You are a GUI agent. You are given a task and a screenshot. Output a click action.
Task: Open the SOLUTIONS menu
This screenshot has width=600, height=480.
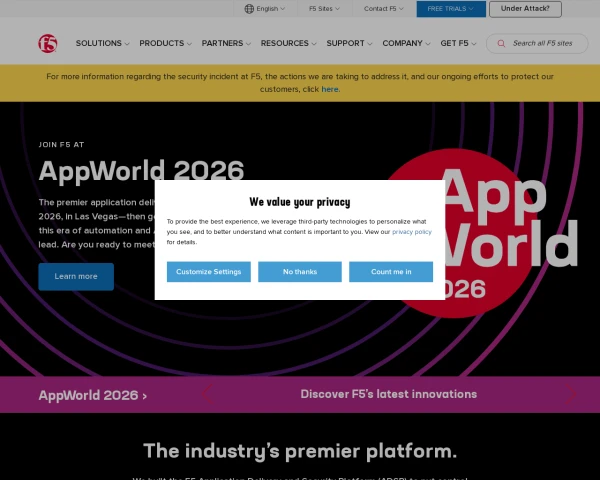coord(103,44)
